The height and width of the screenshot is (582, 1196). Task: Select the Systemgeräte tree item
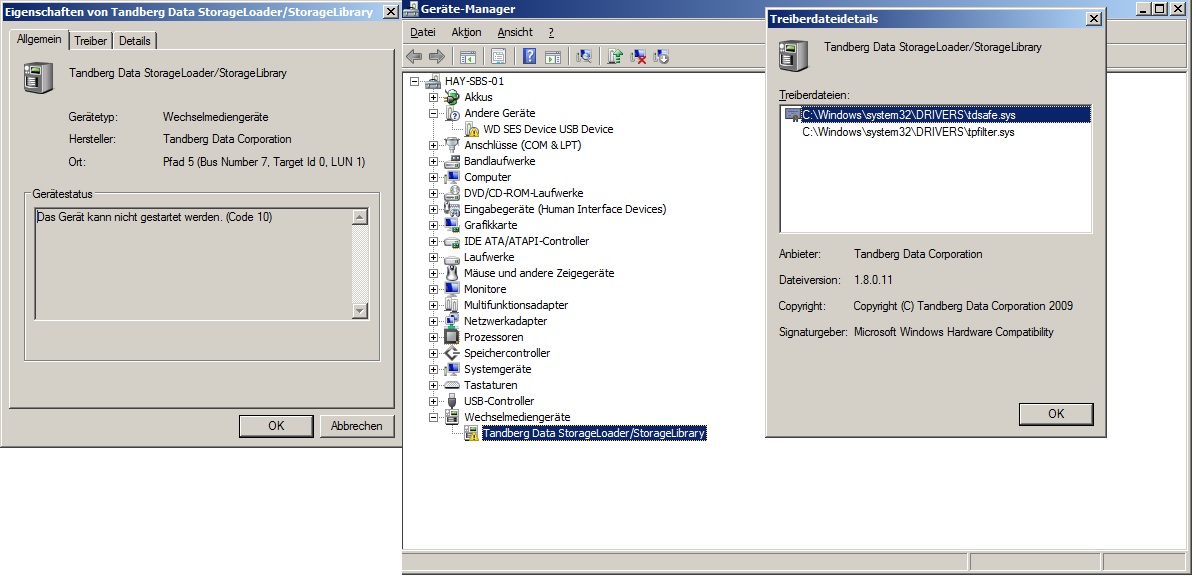point(497,369)
